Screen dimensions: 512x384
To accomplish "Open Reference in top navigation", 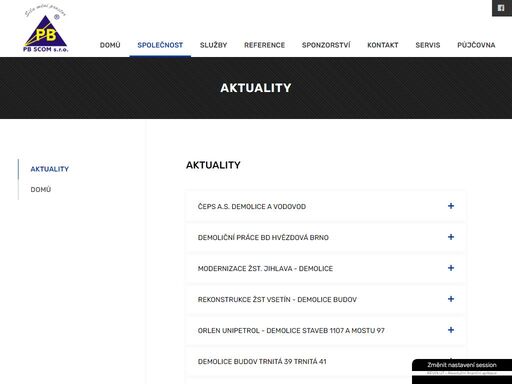I will (x=264, y=45).
